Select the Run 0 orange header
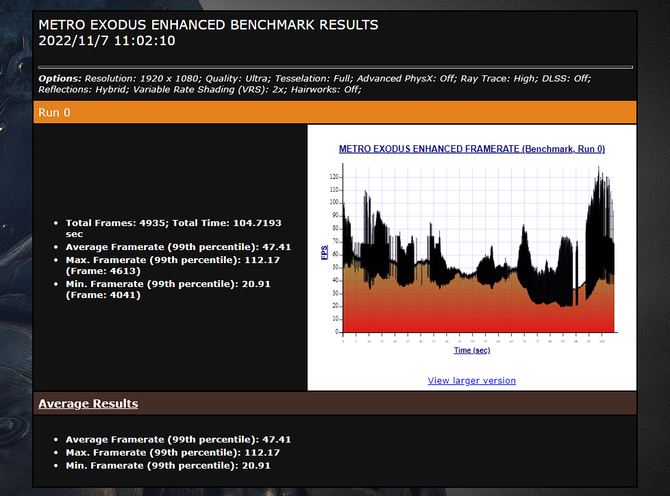Image resolution: width=670 pixels, height=496 pixels. (335, 112)
